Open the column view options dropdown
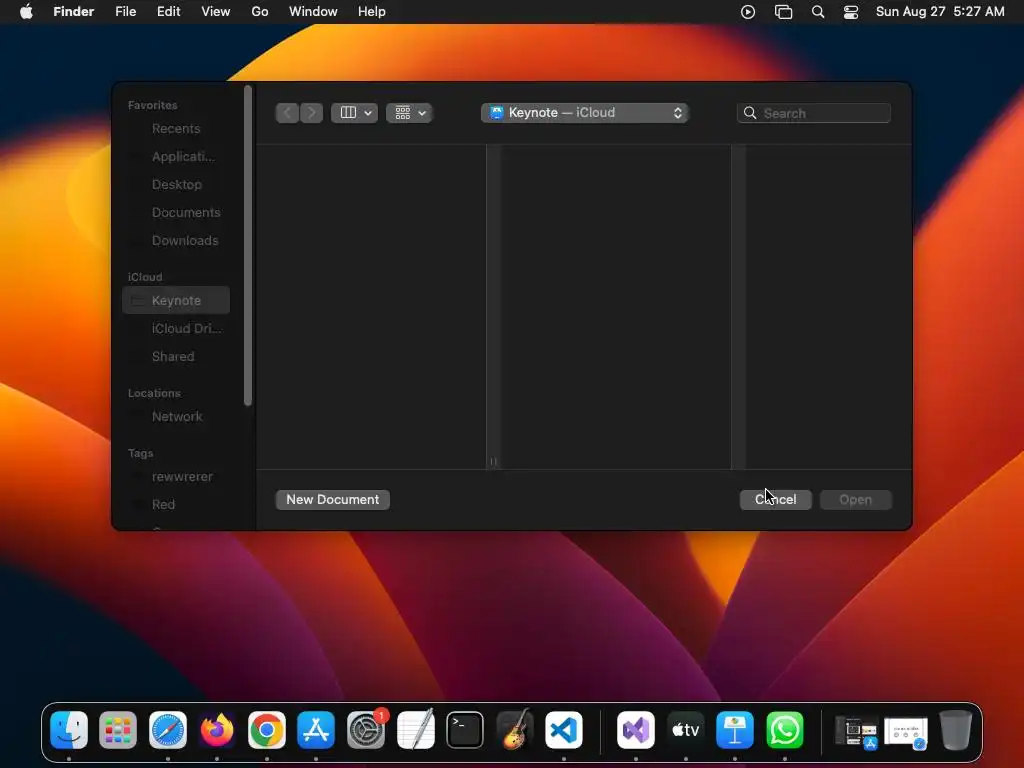1024x768 pixels. pyautogui.click(x=354, y=113)
